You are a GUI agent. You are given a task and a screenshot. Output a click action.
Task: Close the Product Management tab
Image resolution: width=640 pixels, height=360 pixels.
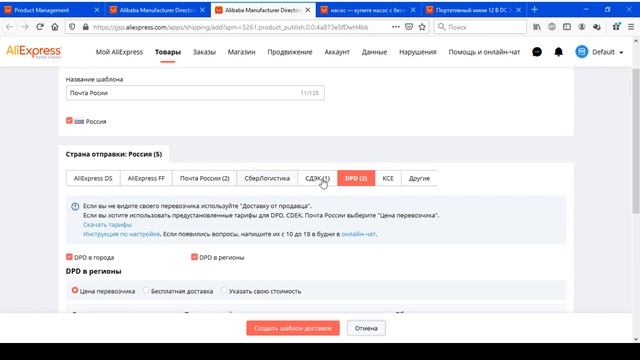pyautogui.click(x=97, y=10)
